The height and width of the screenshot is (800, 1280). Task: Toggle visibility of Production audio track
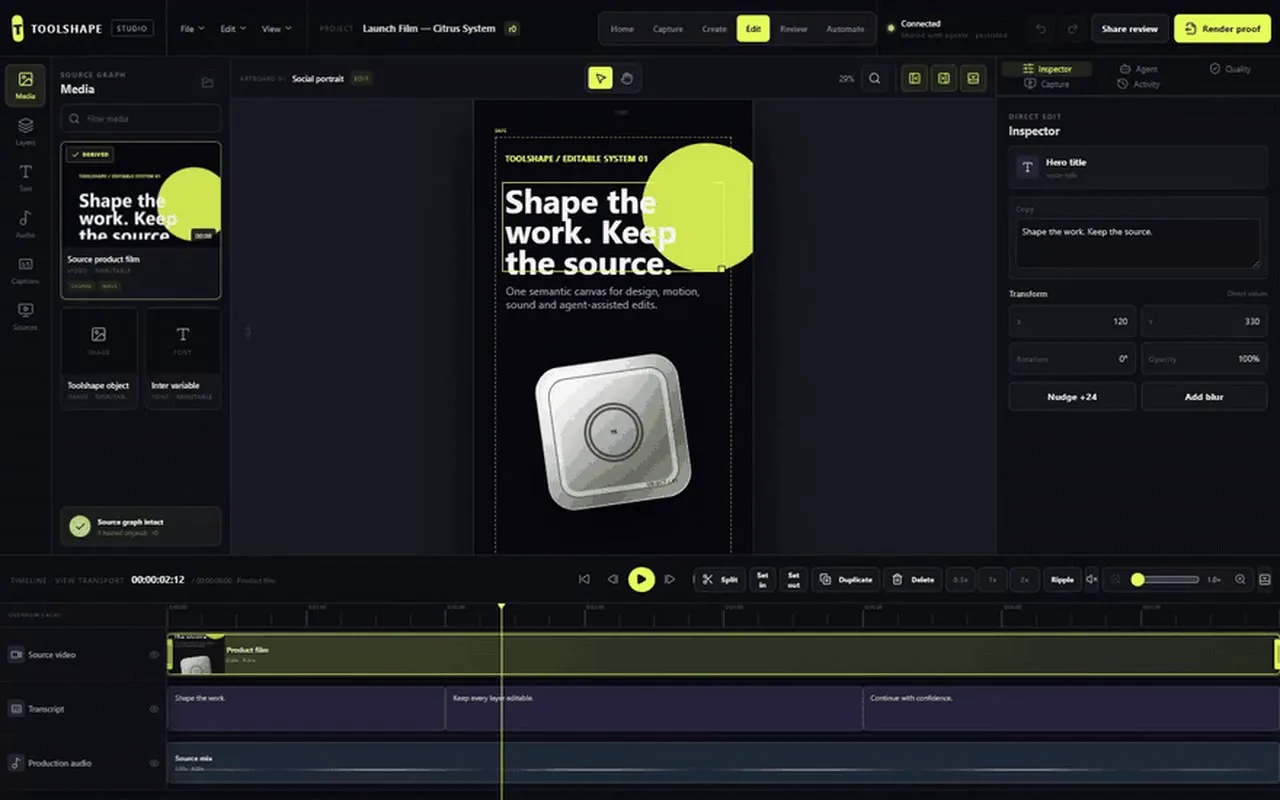tap(154, 763)
